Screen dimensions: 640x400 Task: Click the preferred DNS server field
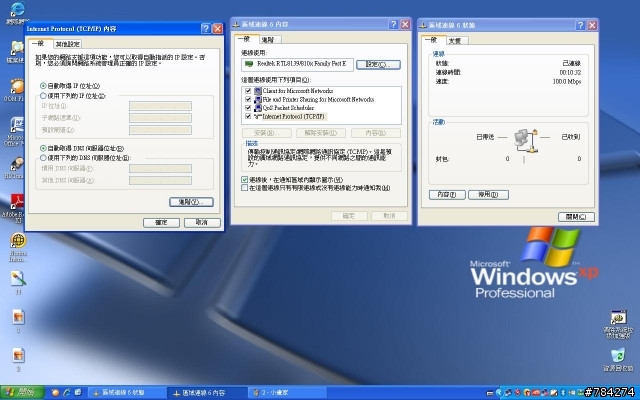point(160,168)
